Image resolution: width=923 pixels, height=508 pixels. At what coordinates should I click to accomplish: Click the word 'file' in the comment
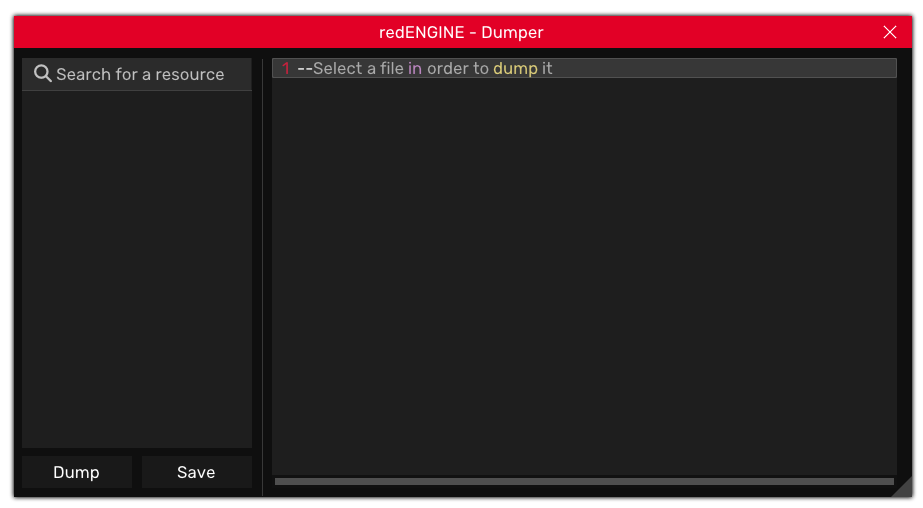click(x=392, y=69)
